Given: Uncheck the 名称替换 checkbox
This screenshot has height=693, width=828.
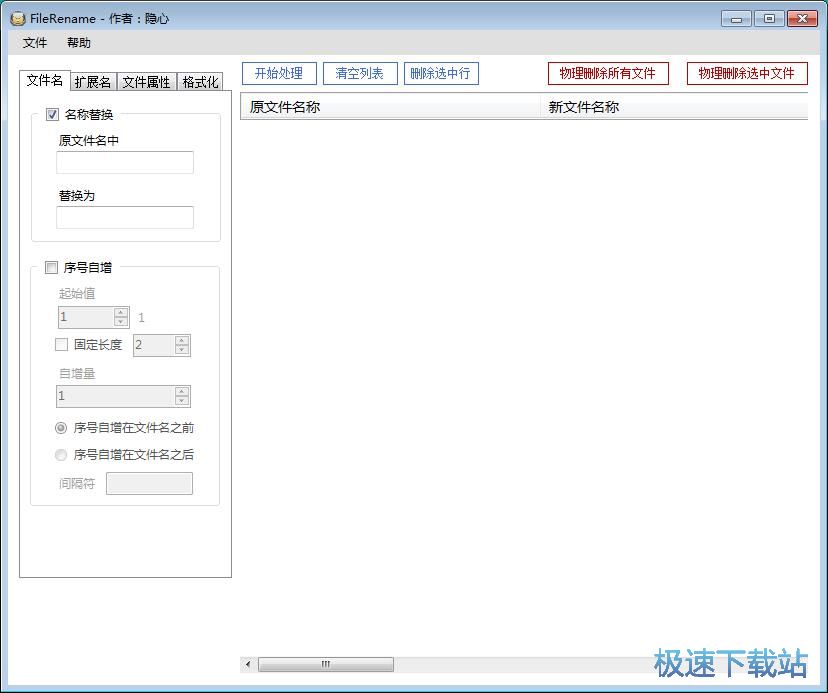Looking at the screenshot, I should [52, 115].
